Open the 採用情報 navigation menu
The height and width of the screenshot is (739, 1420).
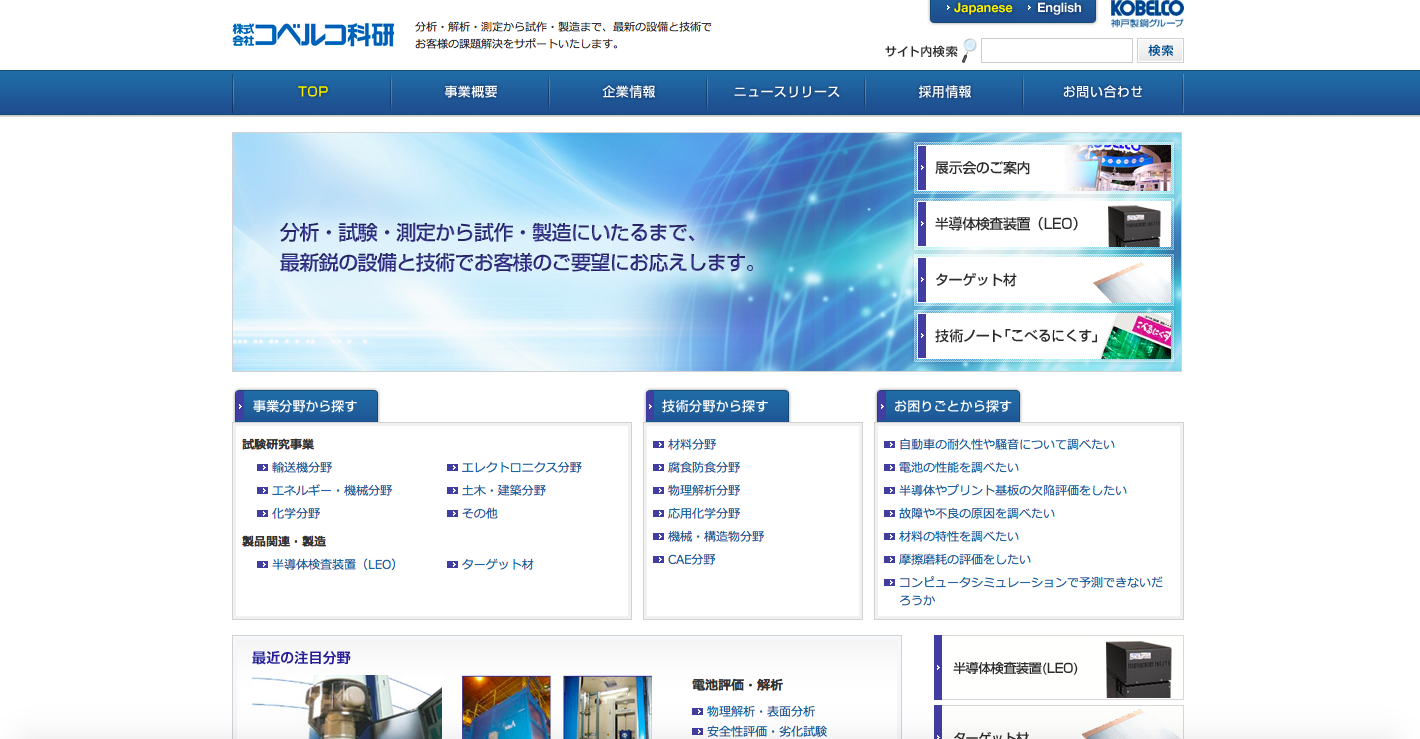[x=945, y=92]
